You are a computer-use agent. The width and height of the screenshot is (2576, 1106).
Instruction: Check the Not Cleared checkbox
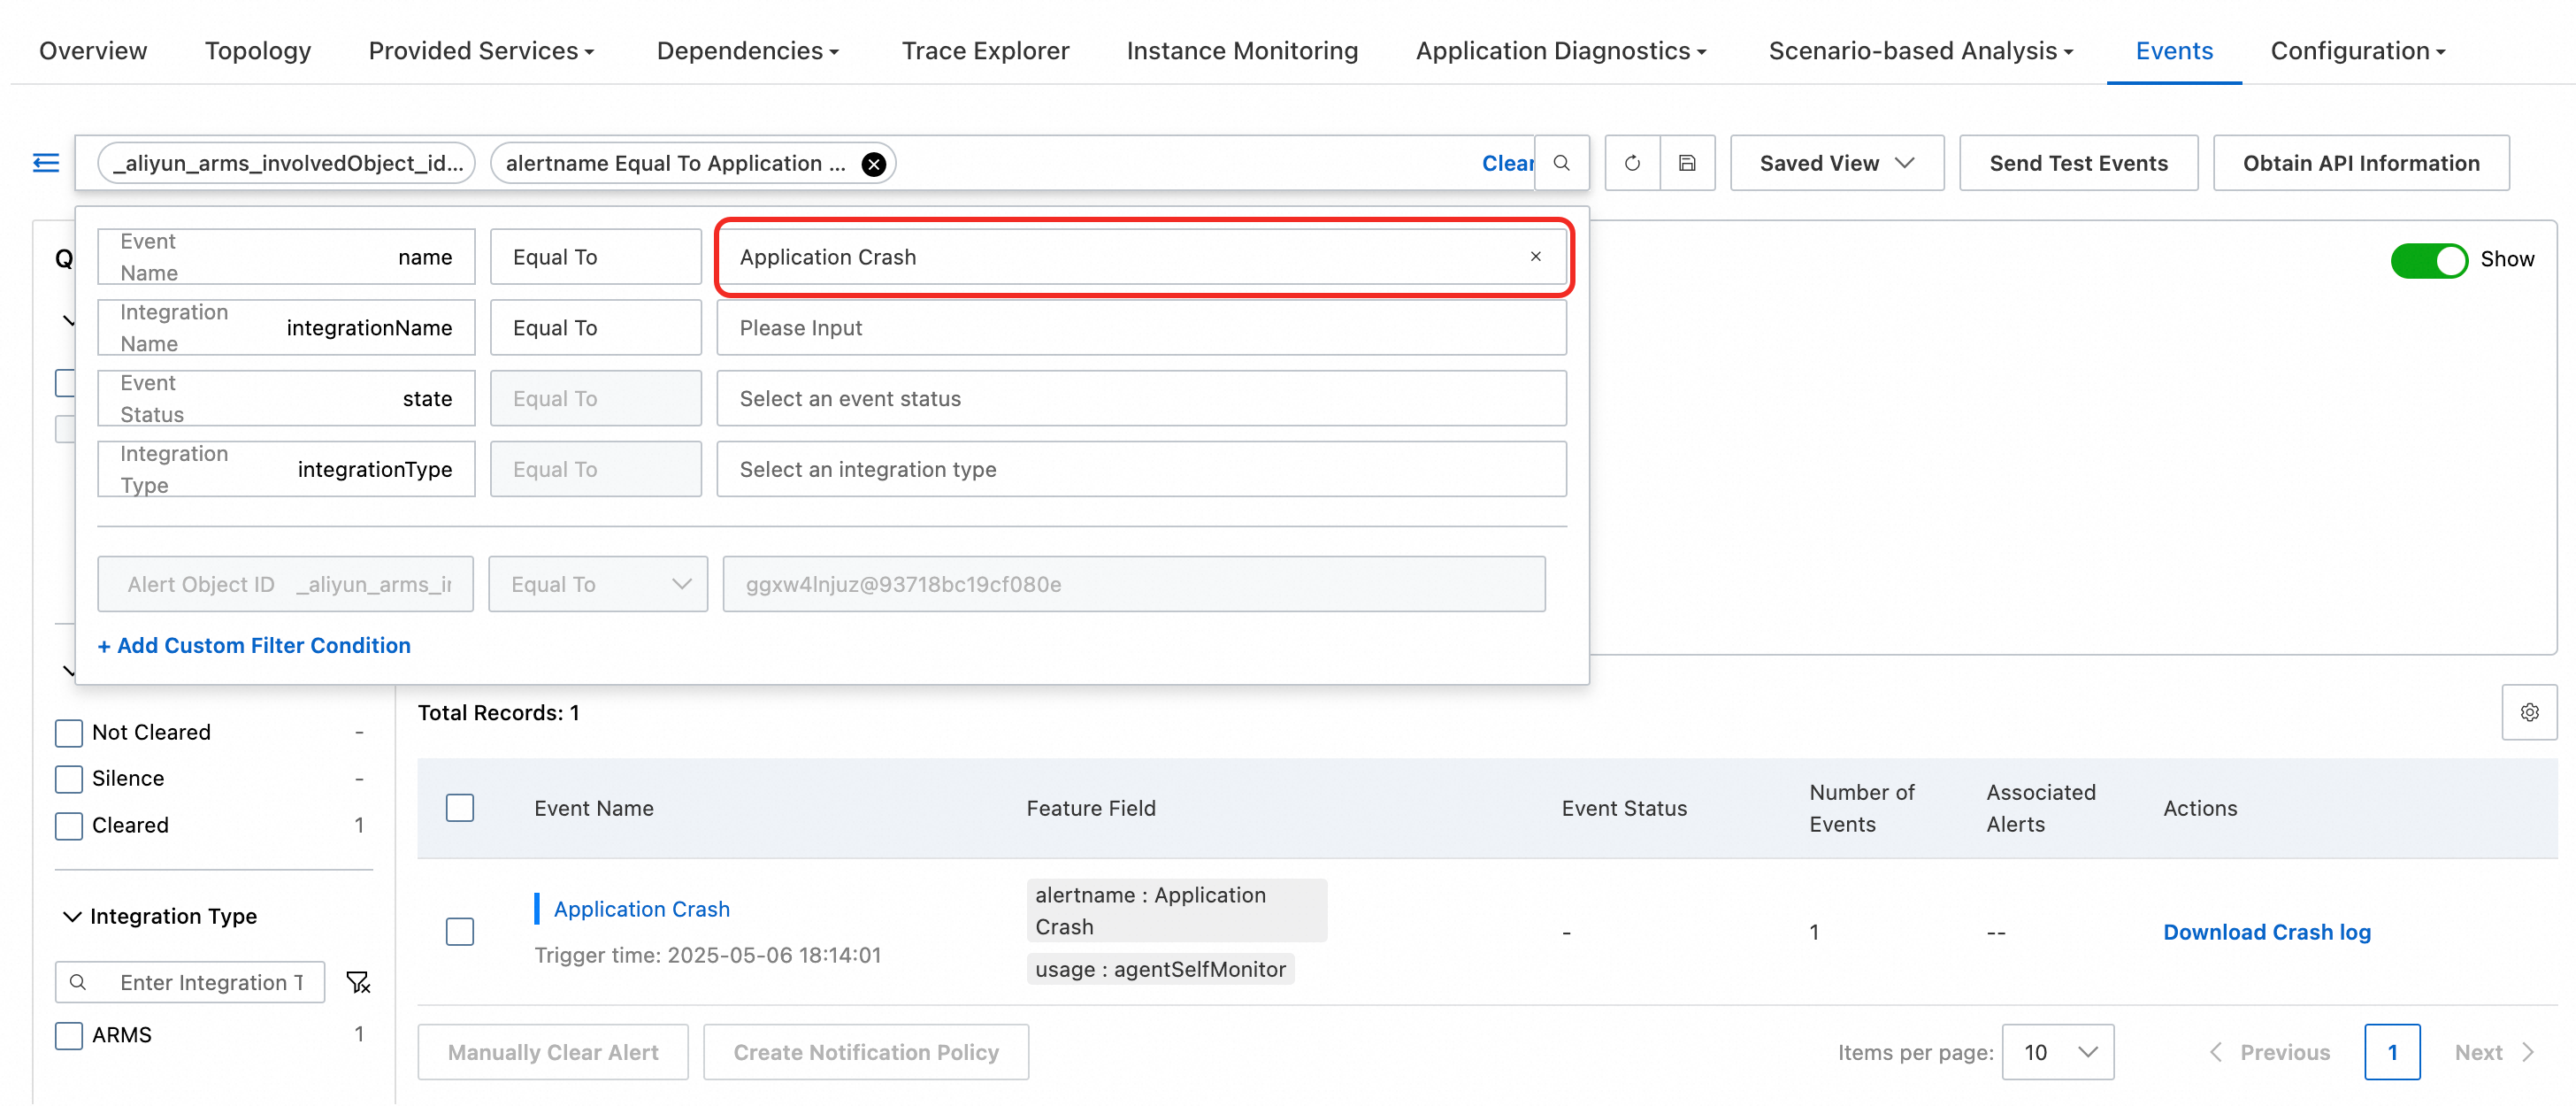tap(69, 733)
